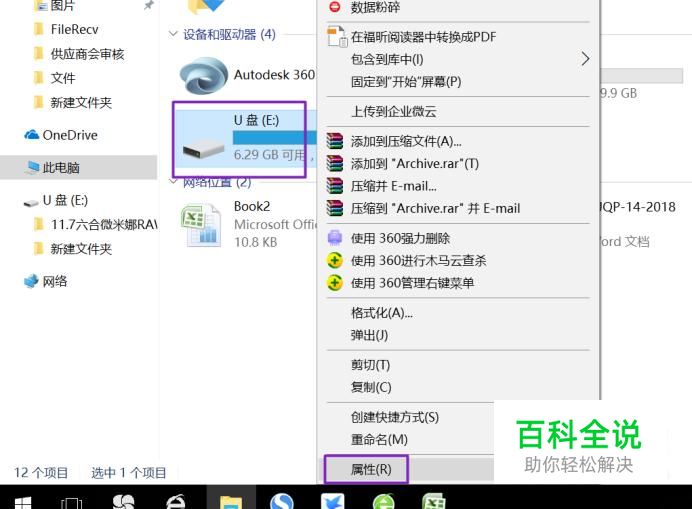Click the Foxit PDF convert icon

point(337,37)
